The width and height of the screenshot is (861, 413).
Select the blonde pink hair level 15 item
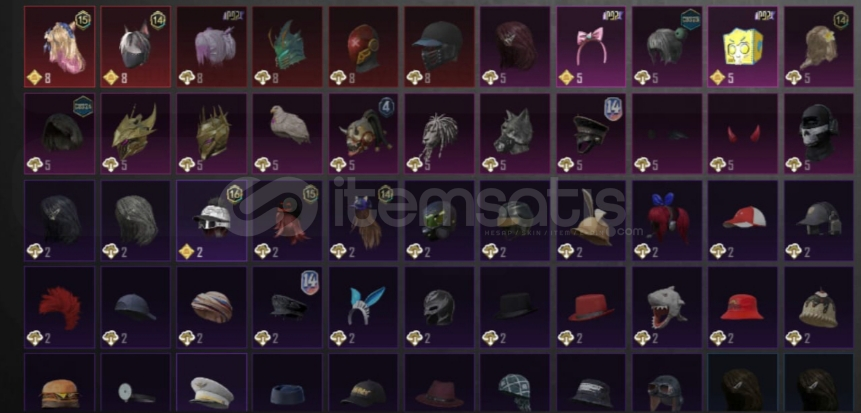(x=59, y=47)
